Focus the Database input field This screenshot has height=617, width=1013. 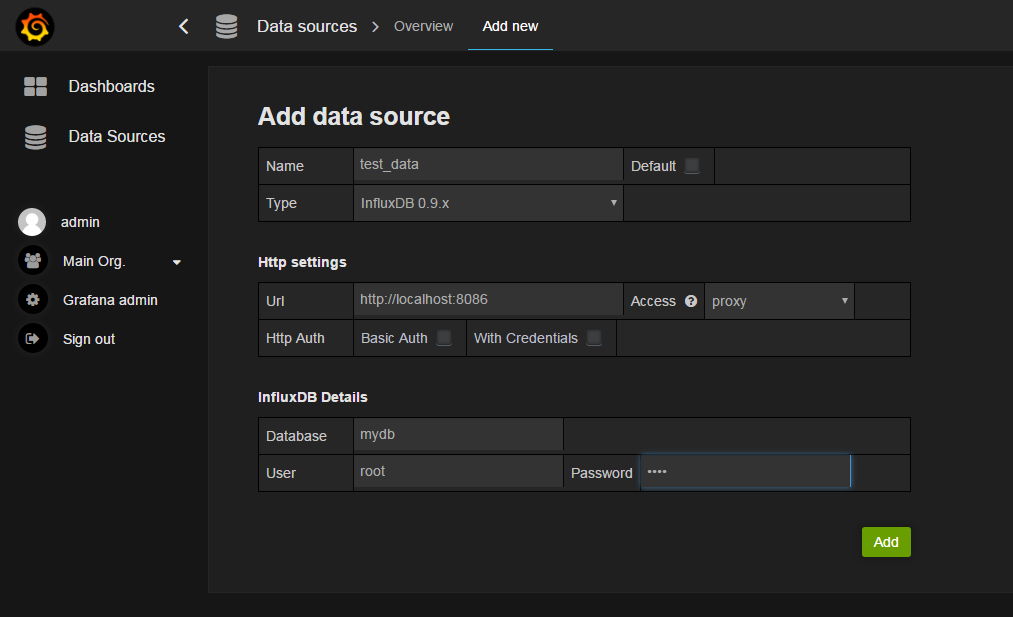click(x=459, y=435)
